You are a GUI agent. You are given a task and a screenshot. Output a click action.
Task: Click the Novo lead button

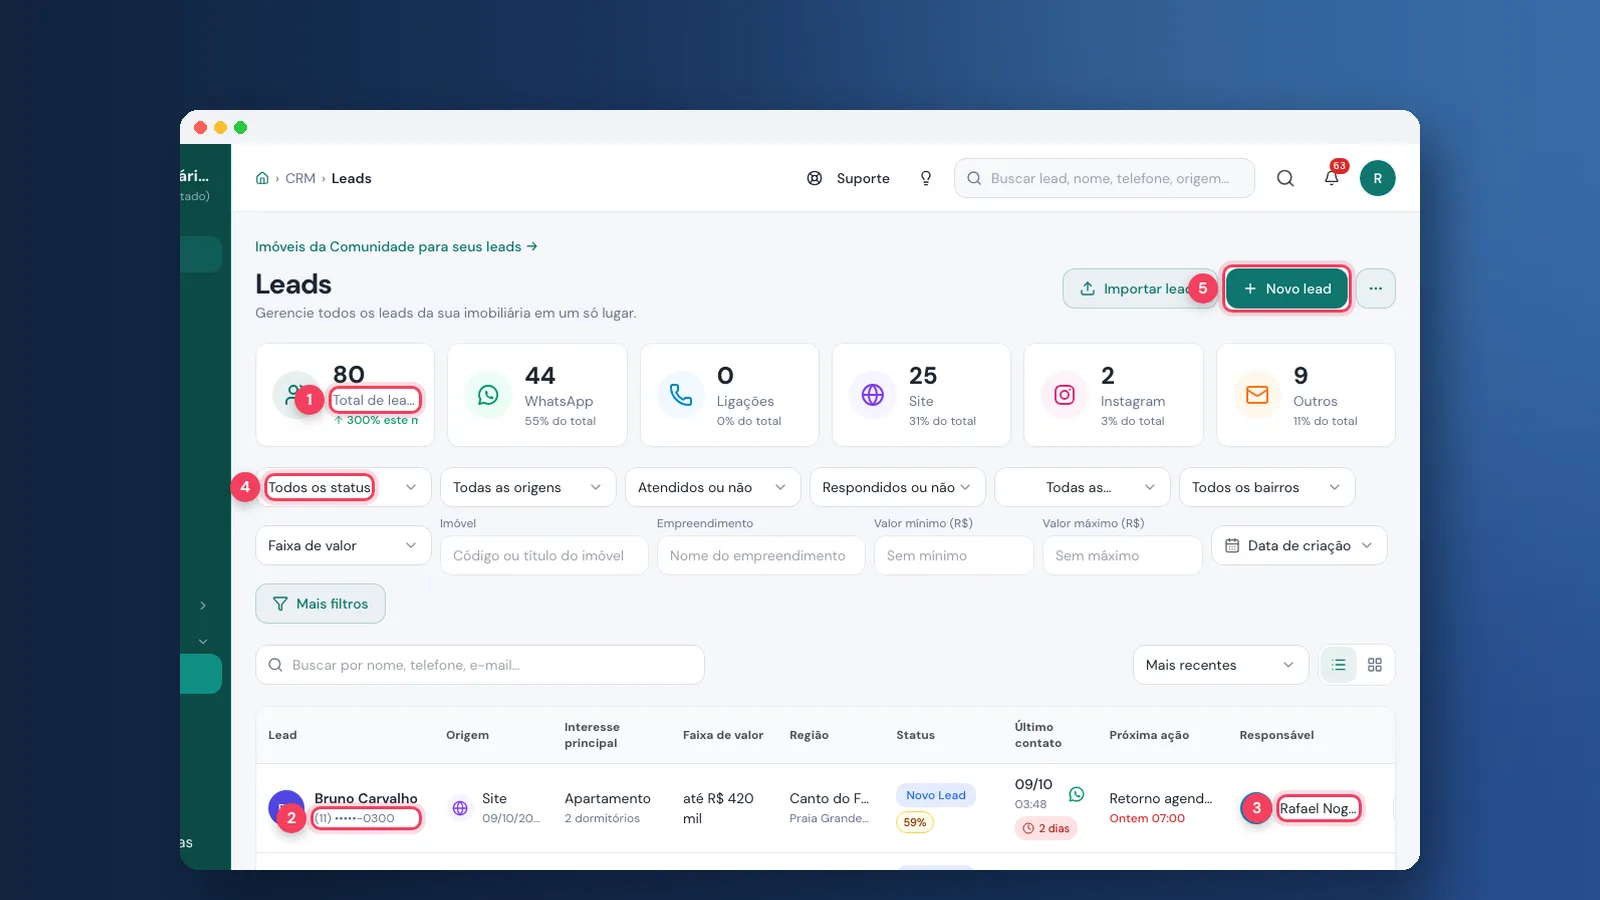click(1287, 289)
